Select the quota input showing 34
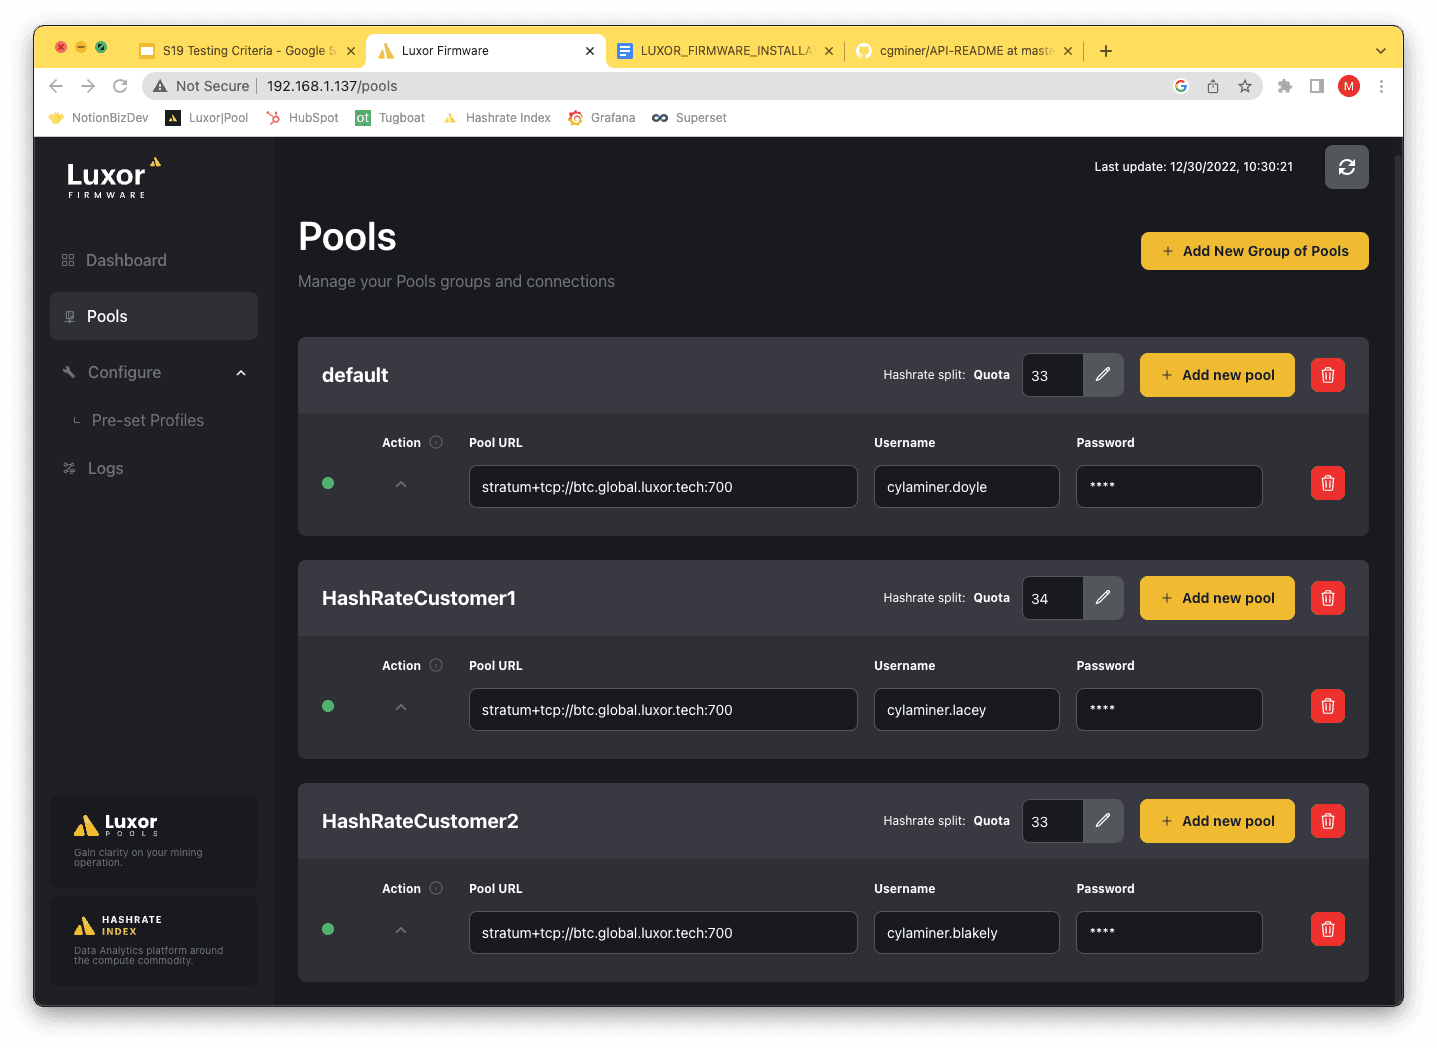 [1051, 597]
